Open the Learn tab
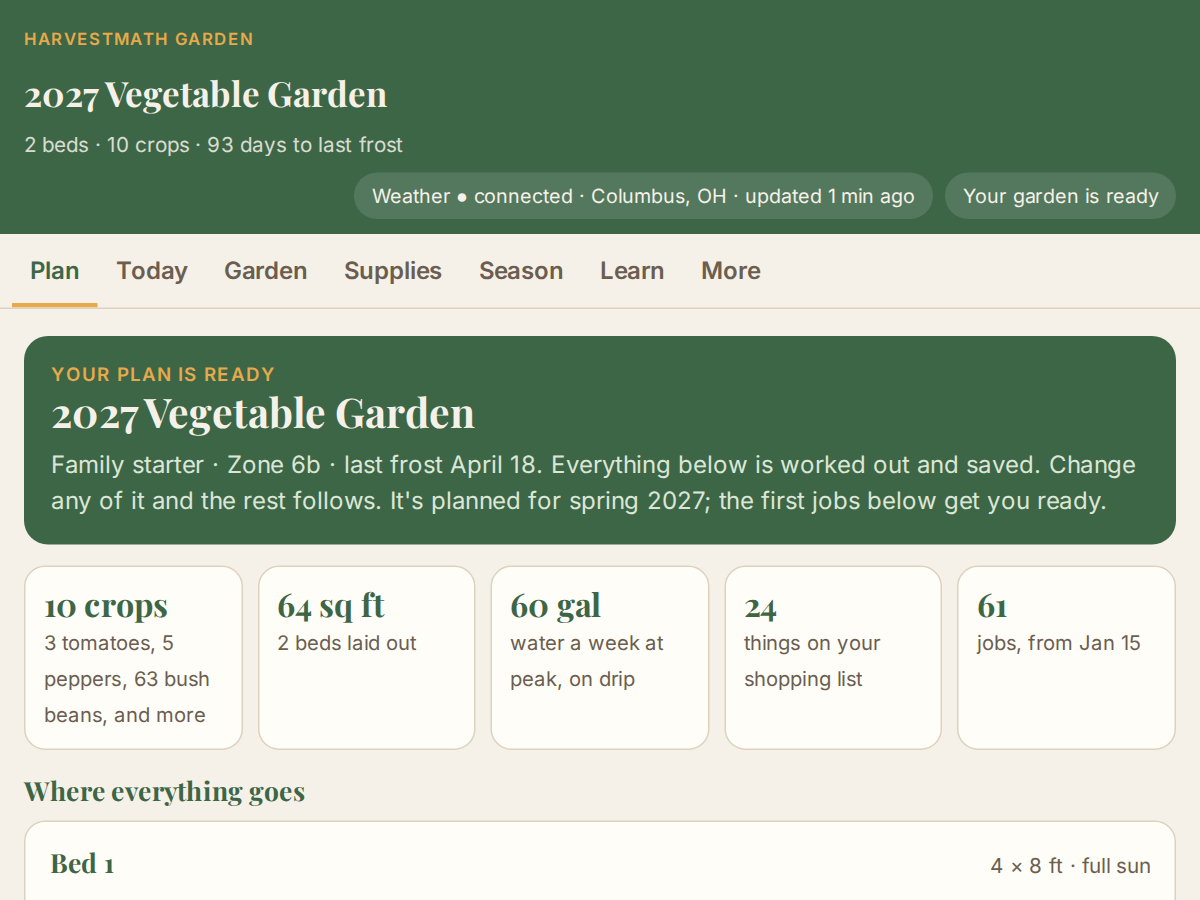1200x900 pixels. click(x=632, y=271)
